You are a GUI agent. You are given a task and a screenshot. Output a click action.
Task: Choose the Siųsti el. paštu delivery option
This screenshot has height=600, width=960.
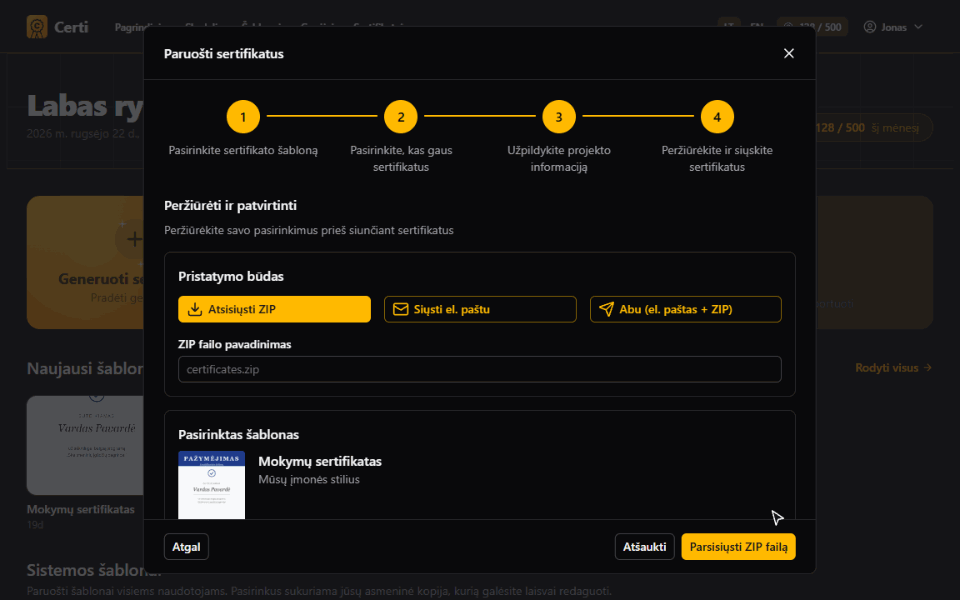point(480,309)
